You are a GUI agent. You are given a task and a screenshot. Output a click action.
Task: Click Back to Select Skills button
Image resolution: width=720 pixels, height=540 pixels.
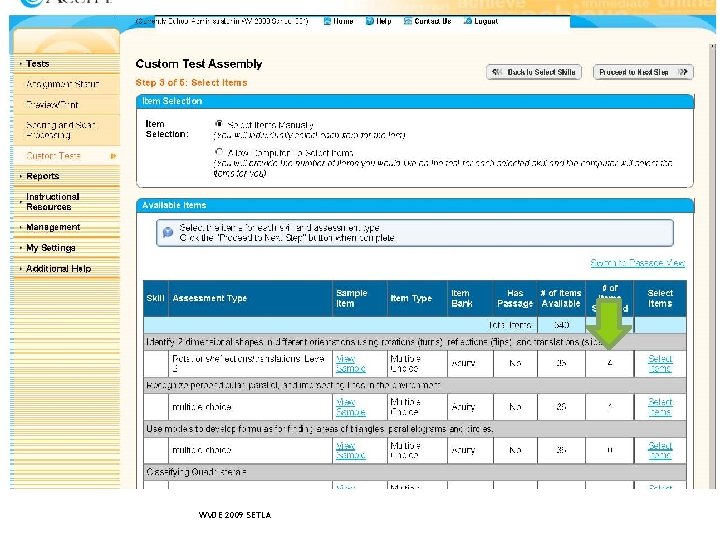point(534,72)
